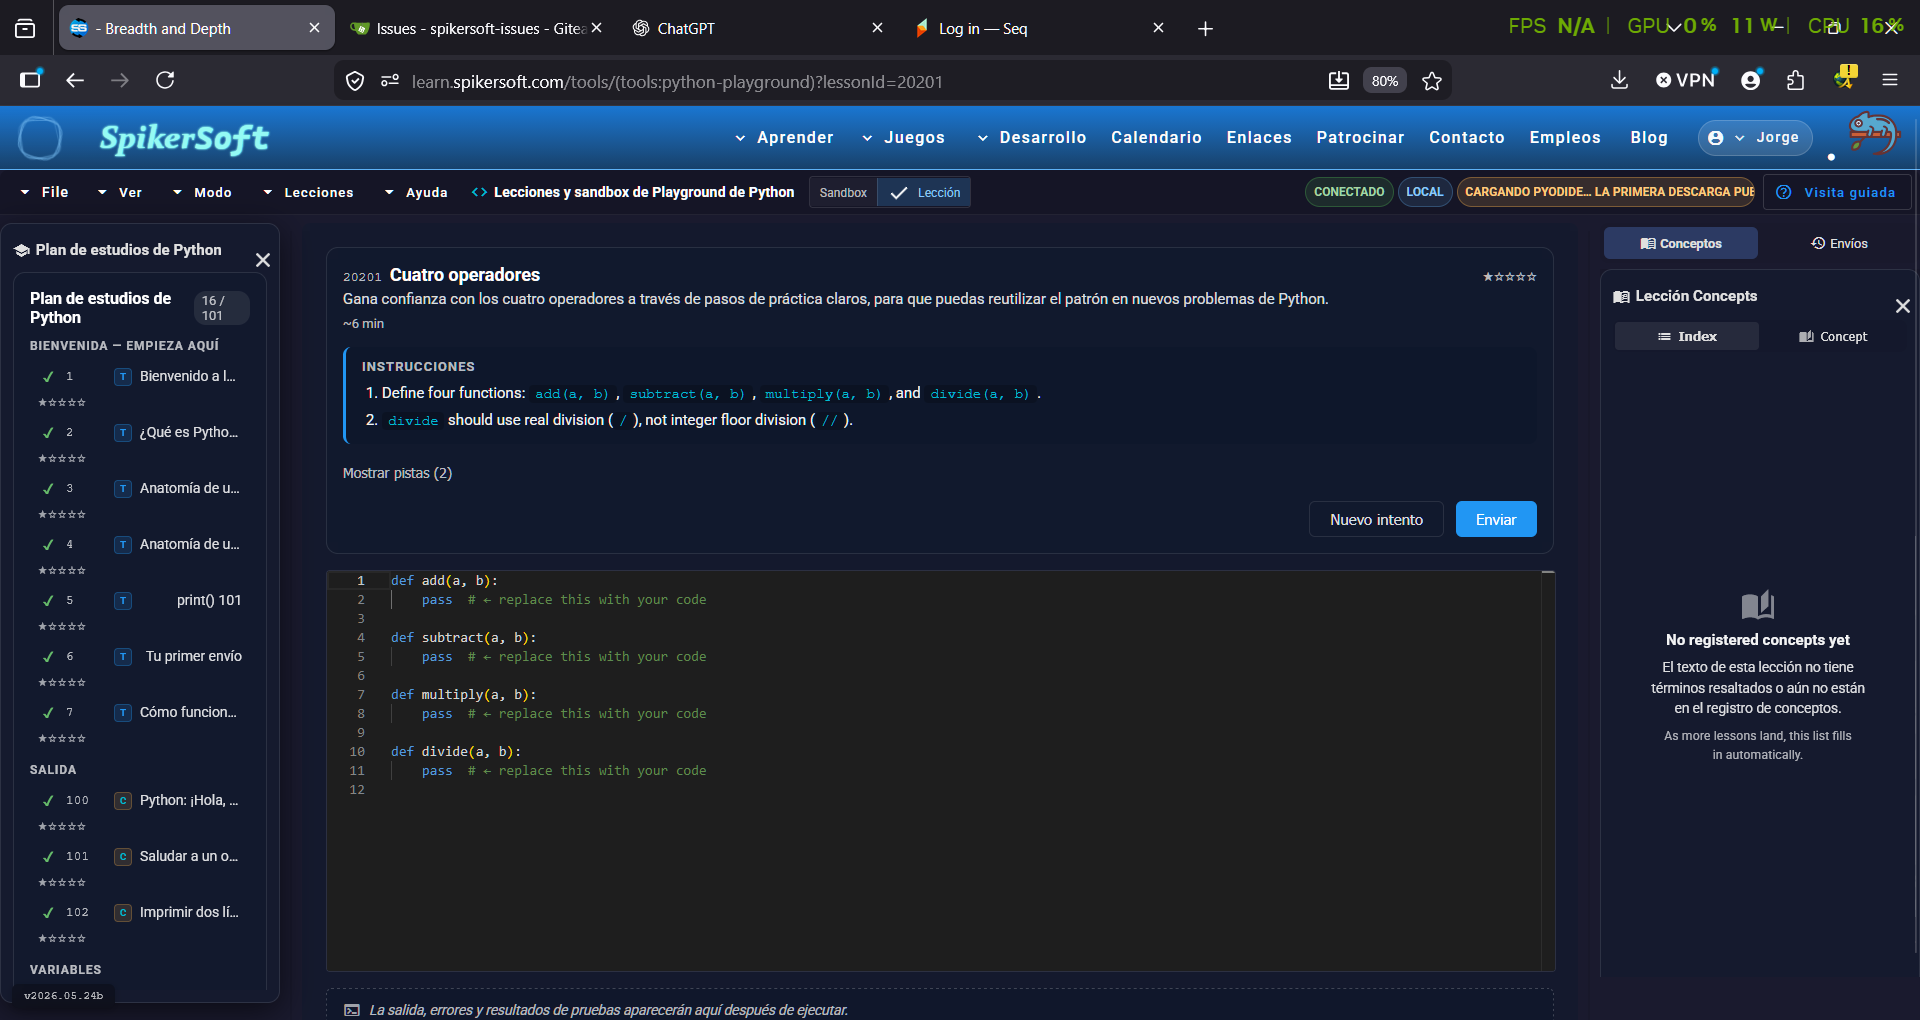Click the SpikerSoft wordmark link

(x=184, y=138)
